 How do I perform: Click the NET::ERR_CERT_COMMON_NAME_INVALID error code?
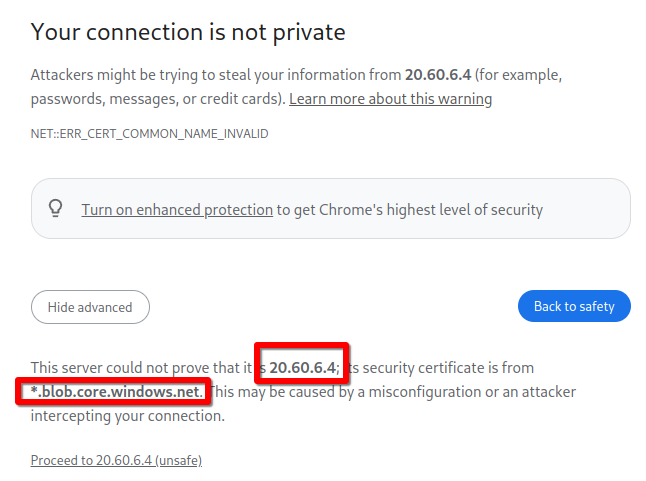pyautogui.click(x=150, y=134)
